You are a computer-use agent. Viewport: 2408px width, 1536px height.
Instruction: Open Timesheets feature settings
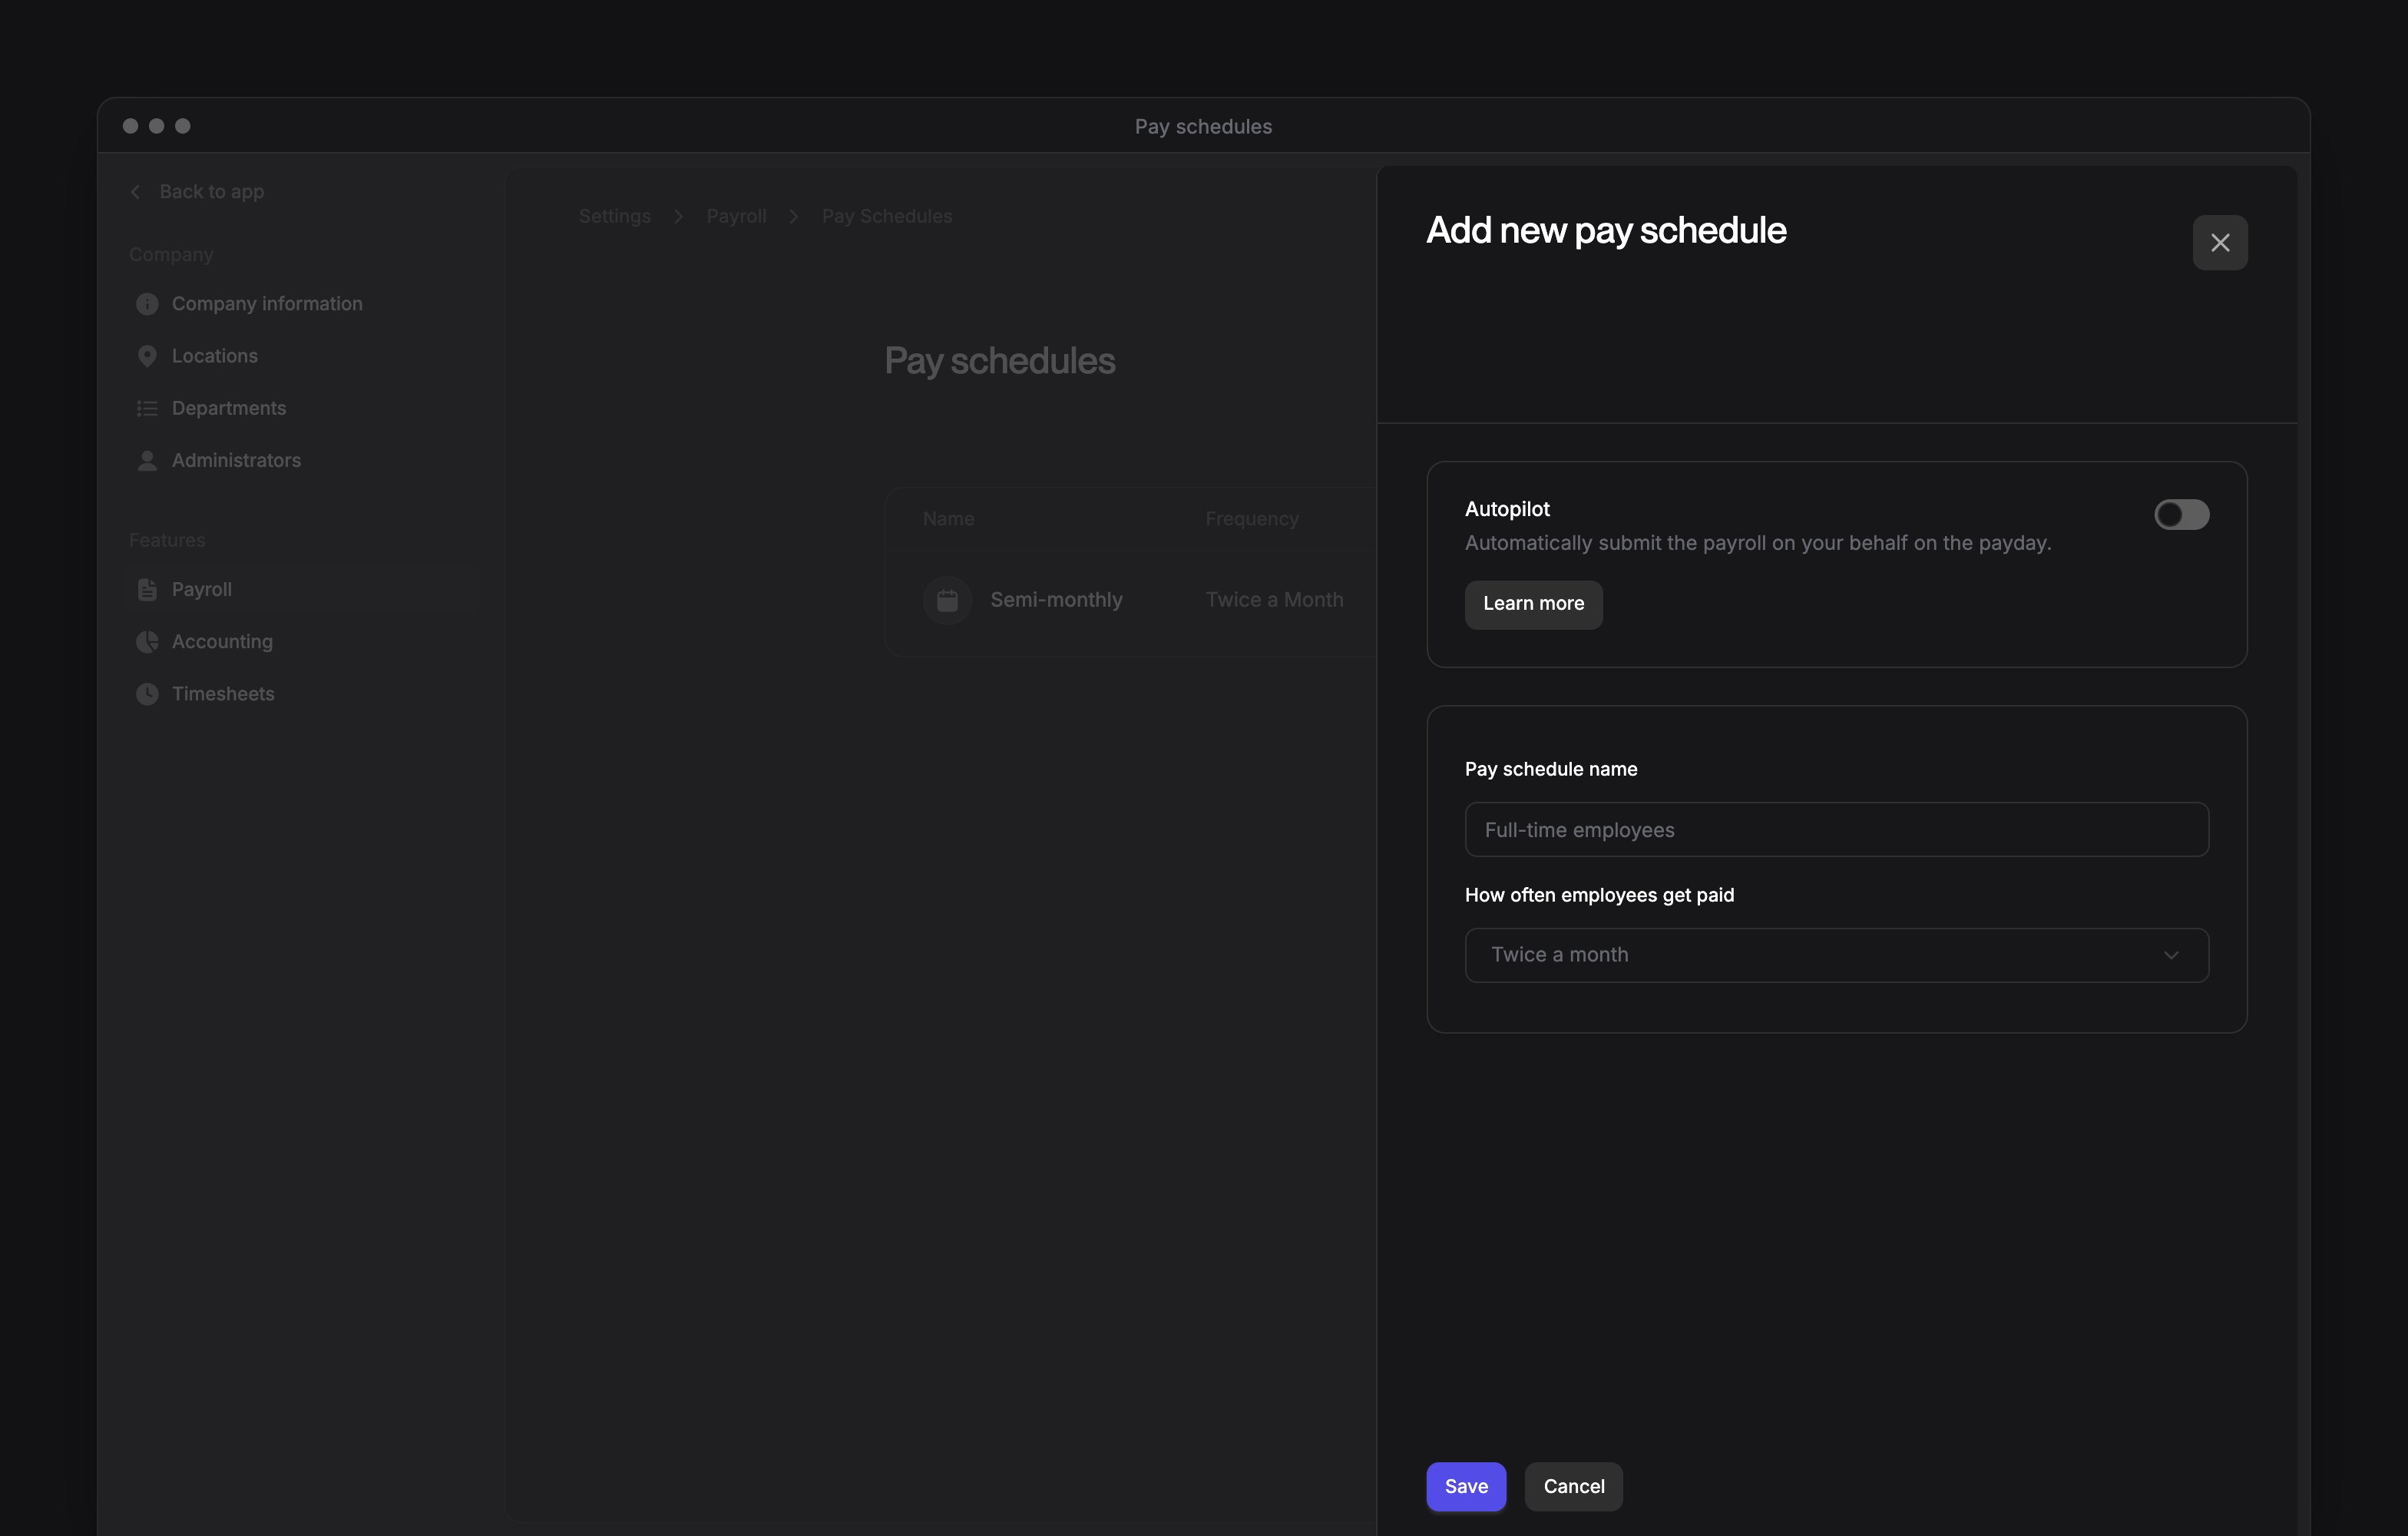point(223,694)
